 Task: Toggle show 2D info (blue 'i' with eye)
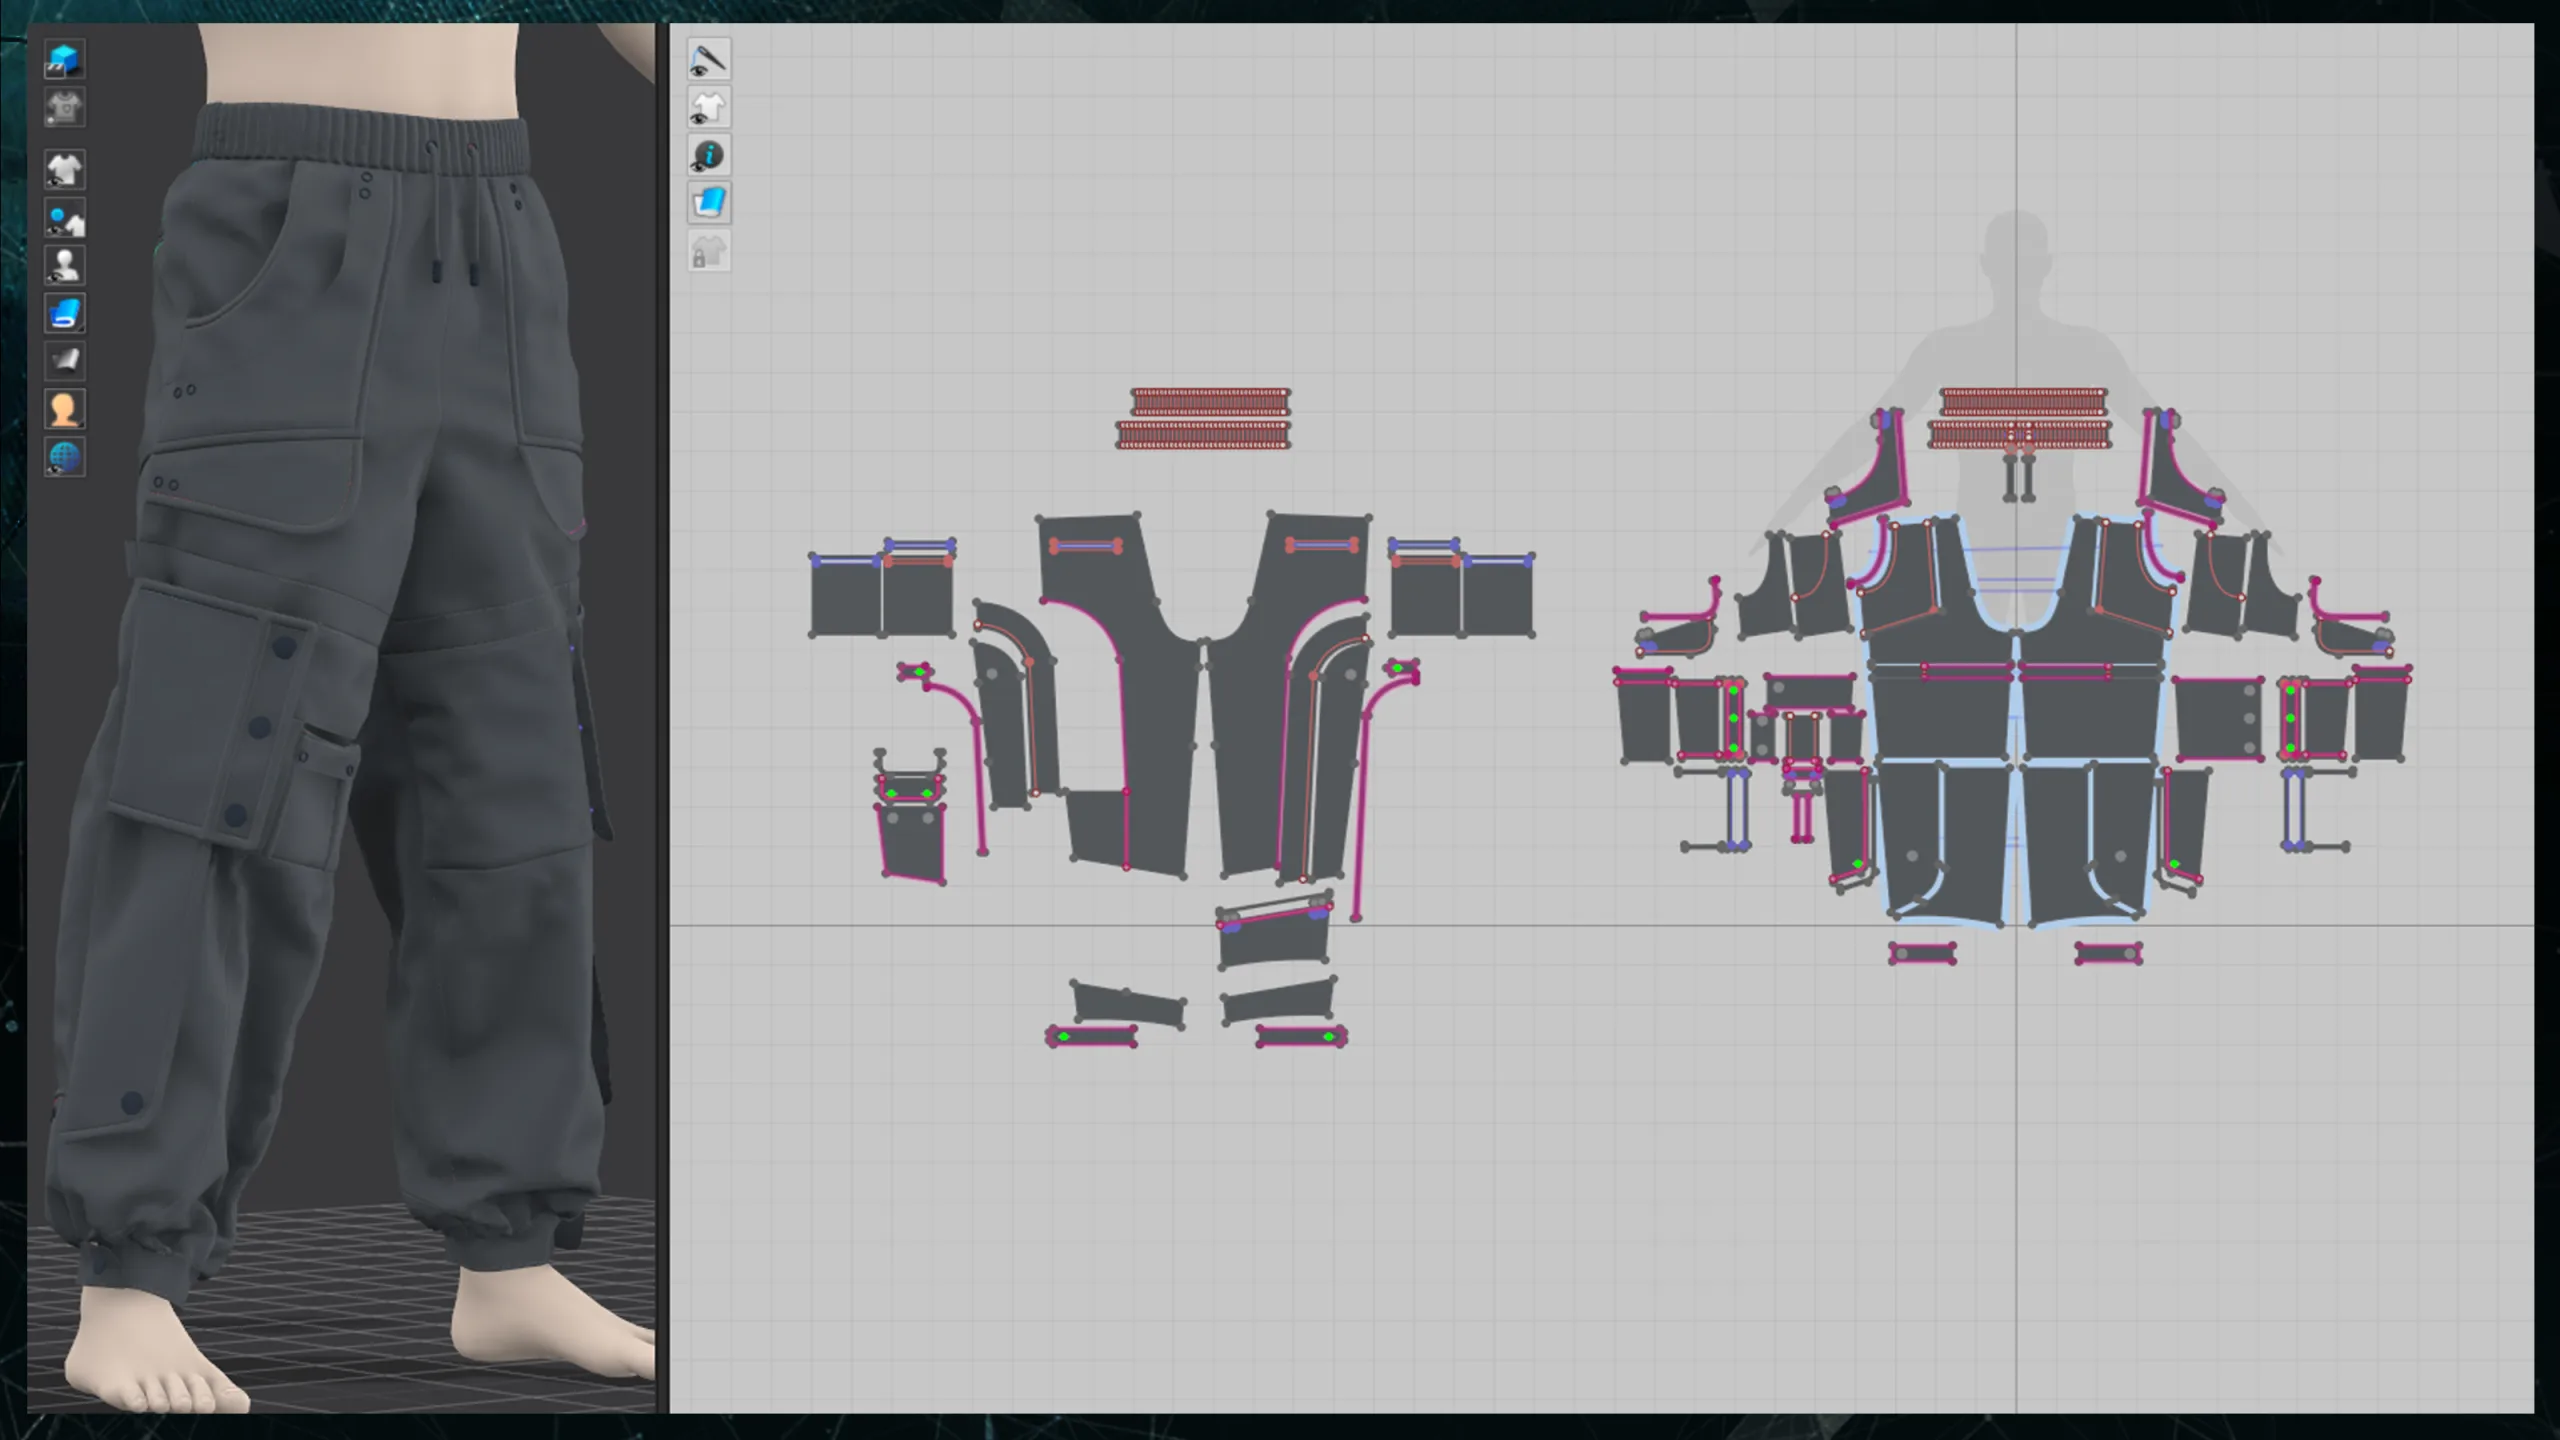(709, 155)
